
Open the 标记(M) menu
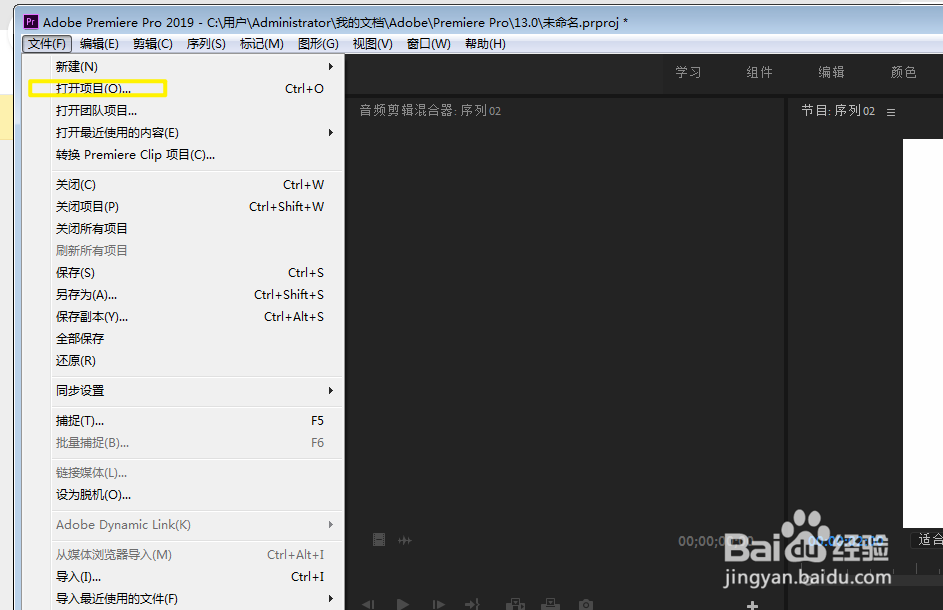tap(262, 44)
